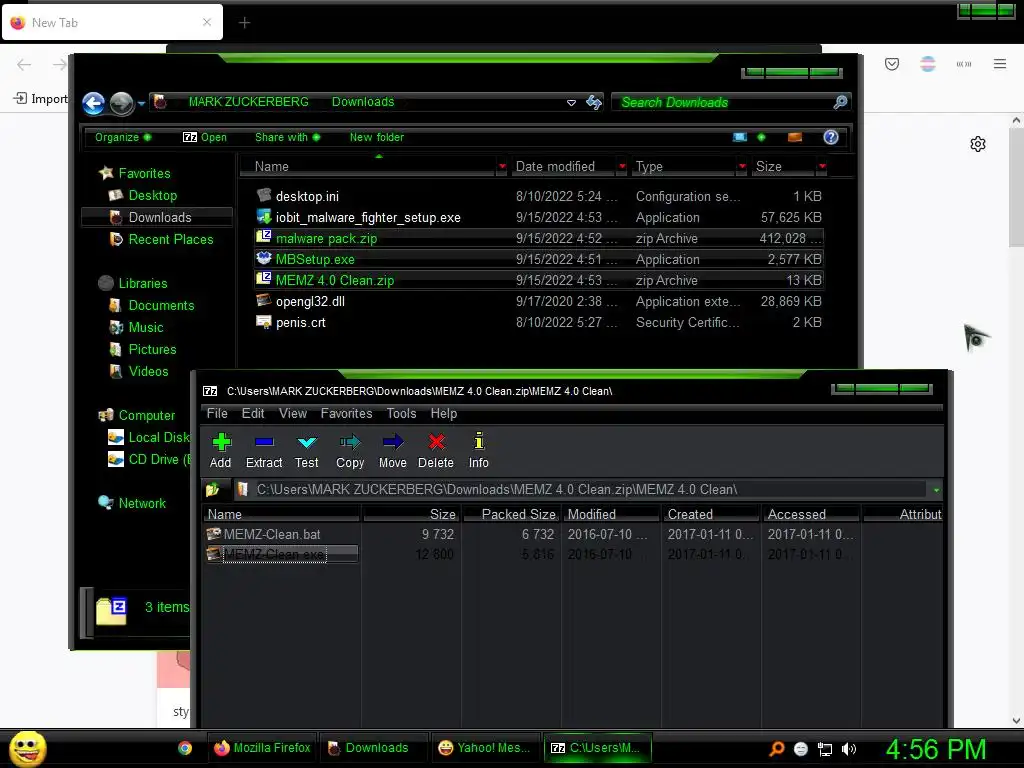Screen dimensions: 1024x768
Task: Switch to Yahoo! Messenger taskbar button
Action: pos(485,748)
